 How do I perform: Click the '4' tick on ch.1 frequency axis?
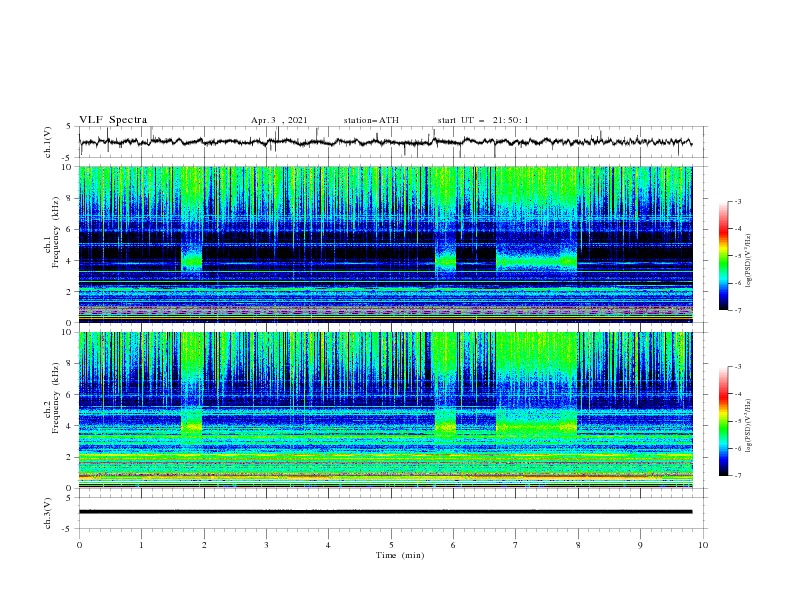[x=70, y=261]
